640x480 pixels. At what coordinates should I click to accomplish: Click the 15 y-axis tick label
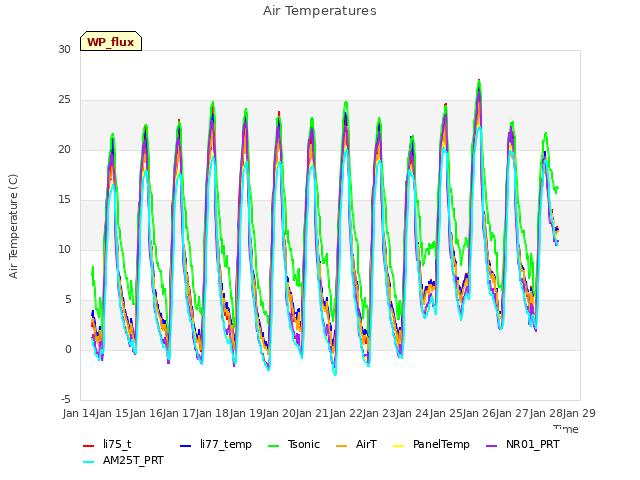click(x=64, y=200)
